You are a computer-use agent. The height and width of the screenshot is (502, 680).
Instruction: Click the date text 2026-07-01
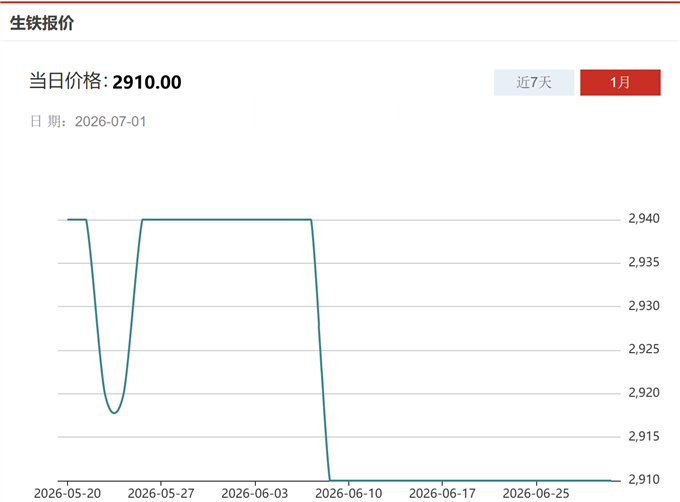110,121
